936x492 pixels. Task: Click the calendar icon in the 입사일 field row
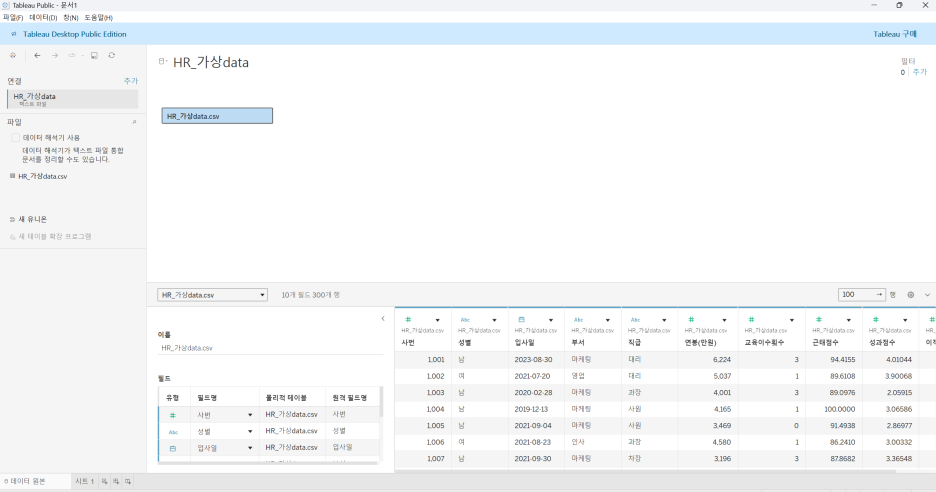(173, 448)
